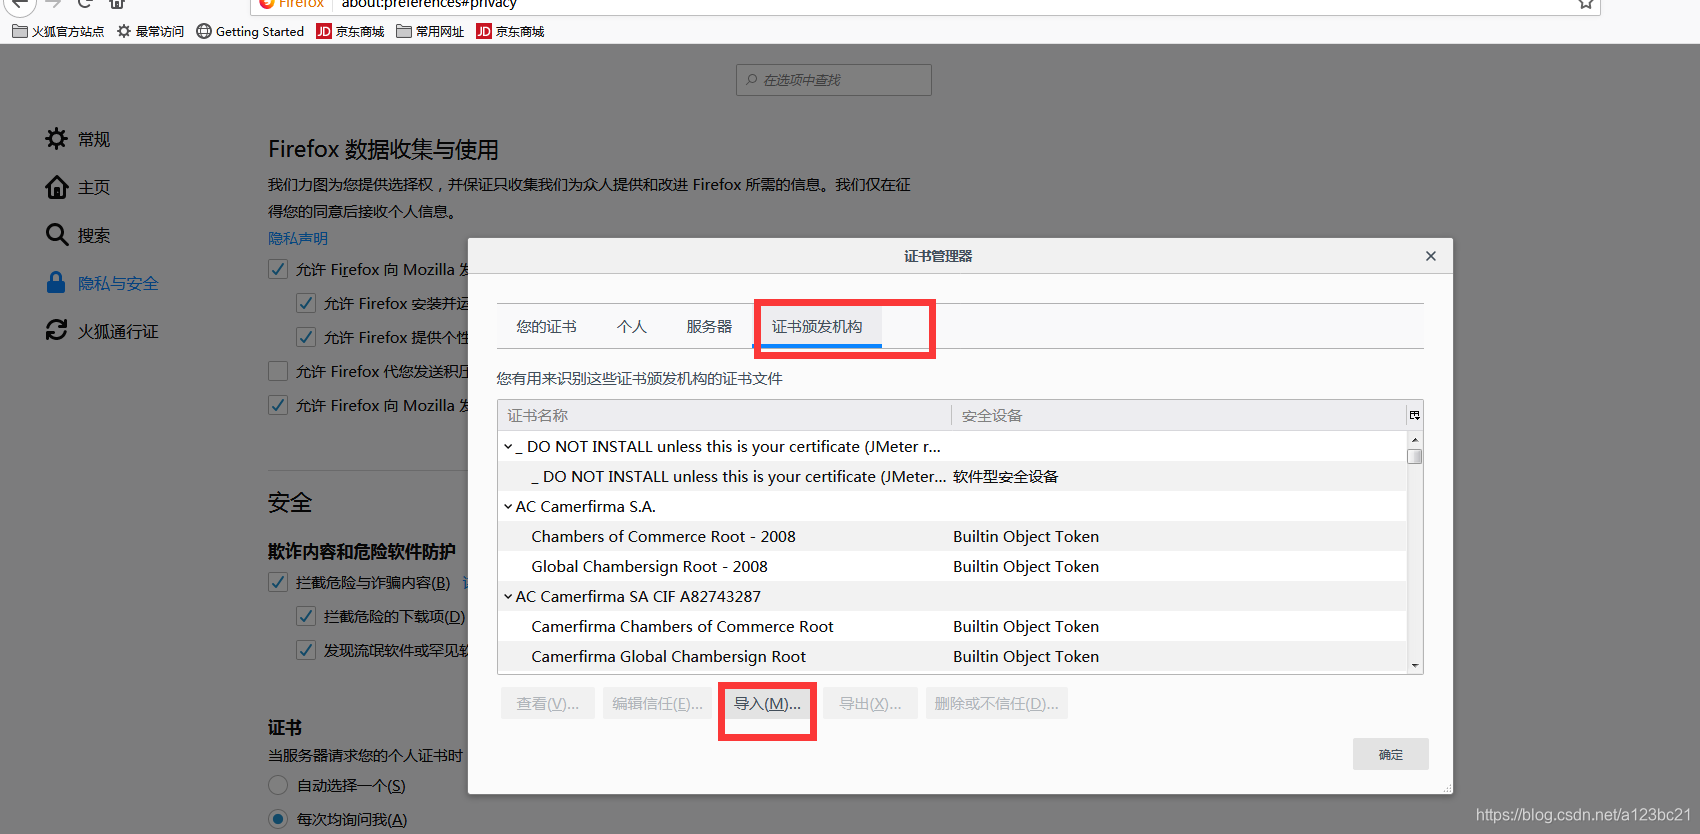Collapse the _ DO NOT INSTALL certificate group
The width and height of the screenshot is (1700, 834).
tap(508, 447)
